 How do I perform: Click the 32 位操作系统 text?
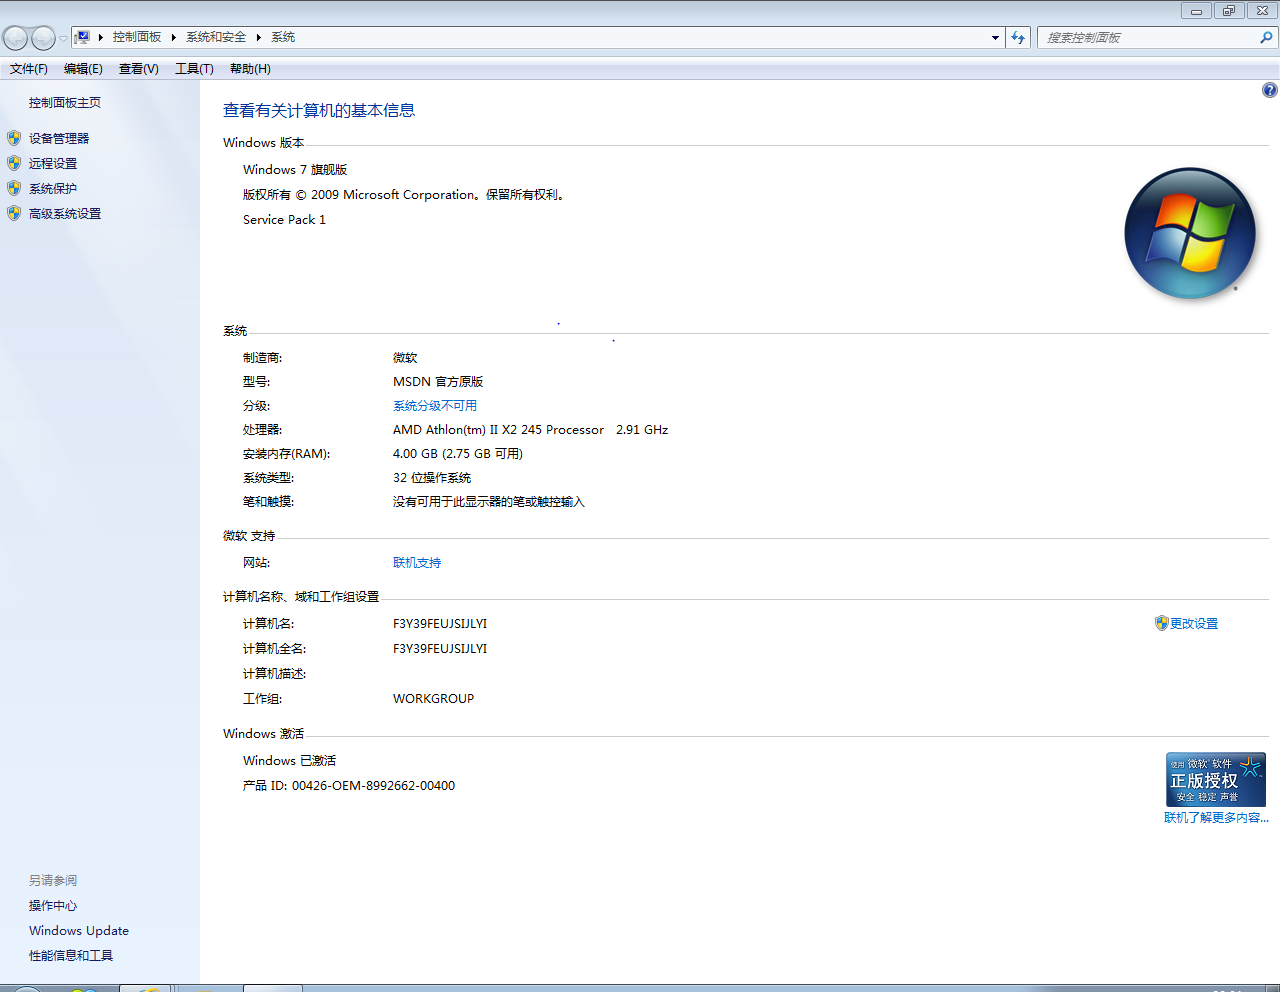[432, 478]
